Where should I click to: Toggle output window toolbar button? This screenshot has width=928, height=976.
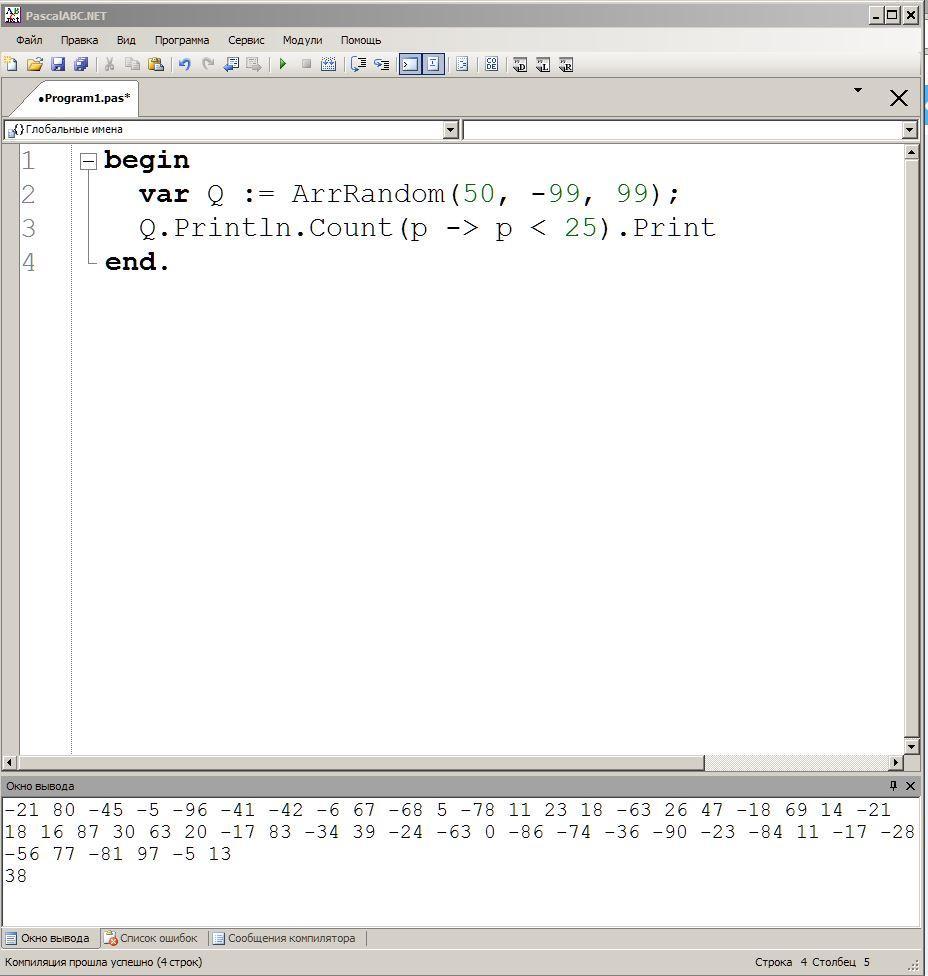point(410,64)
